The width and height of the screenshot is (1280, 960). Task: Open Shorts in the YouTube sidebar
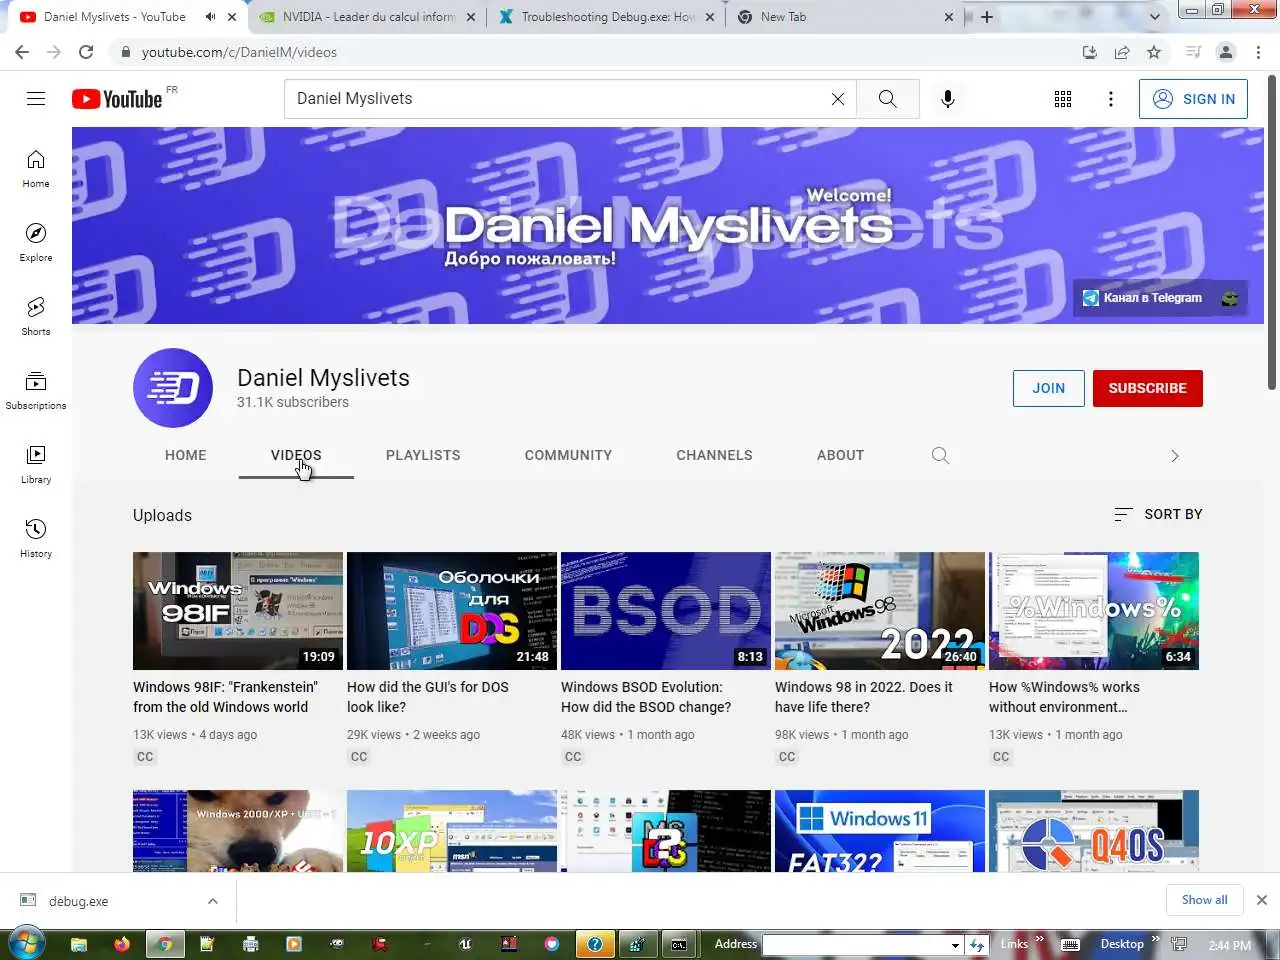(36, 317)
